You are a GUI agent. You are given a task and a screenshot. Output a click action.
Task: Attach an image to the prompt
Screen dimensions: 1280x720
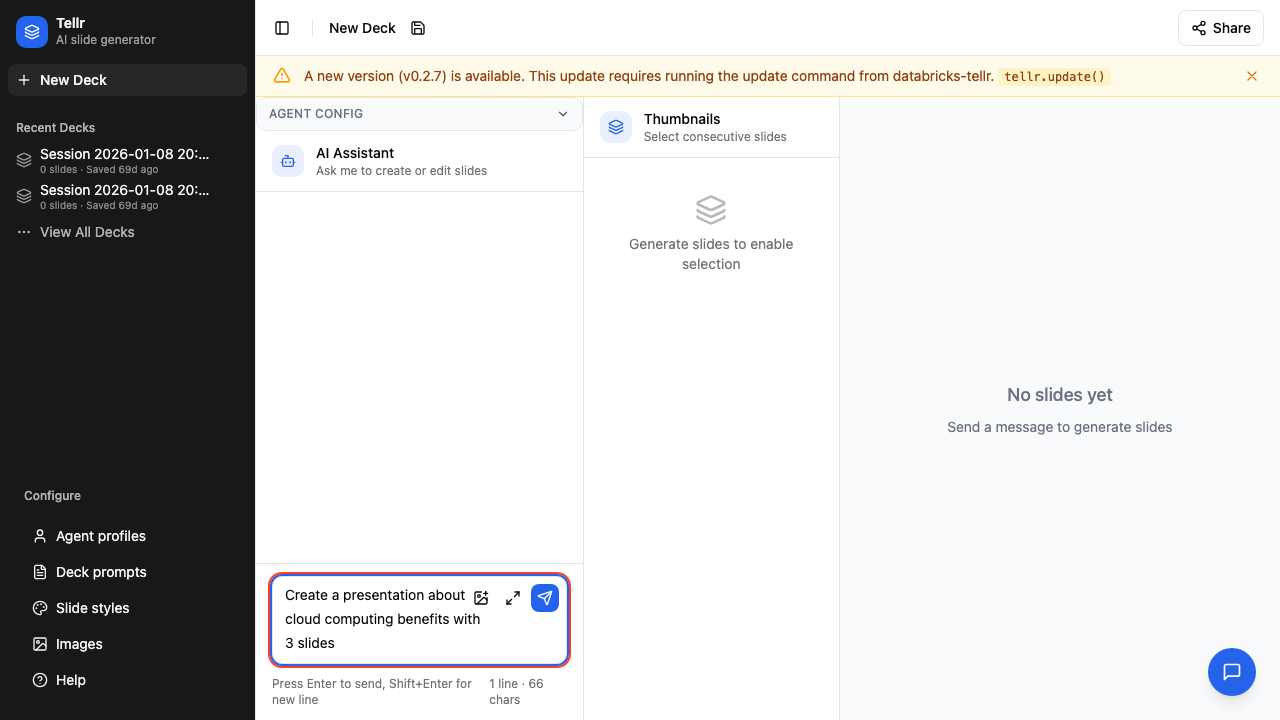pos(481,598)
